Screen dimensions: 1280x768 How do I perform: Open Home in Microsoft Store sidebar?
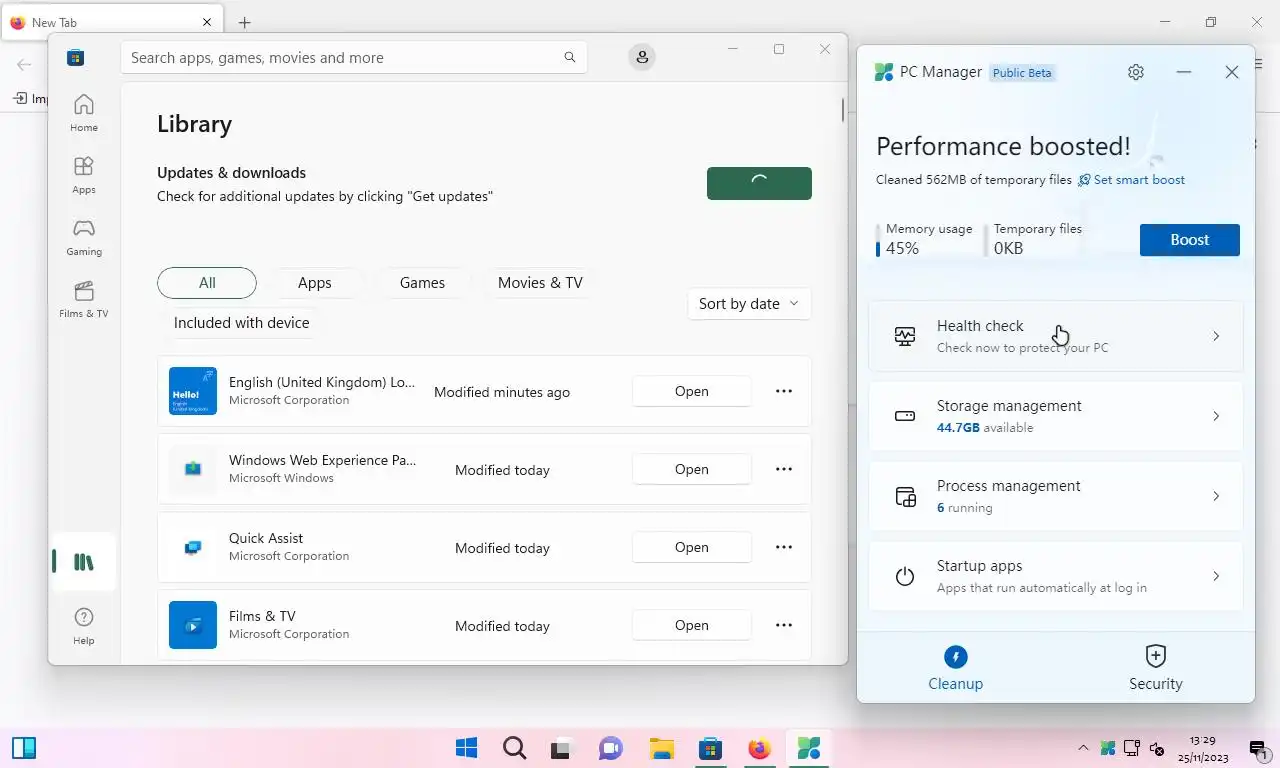click(84, 112)
